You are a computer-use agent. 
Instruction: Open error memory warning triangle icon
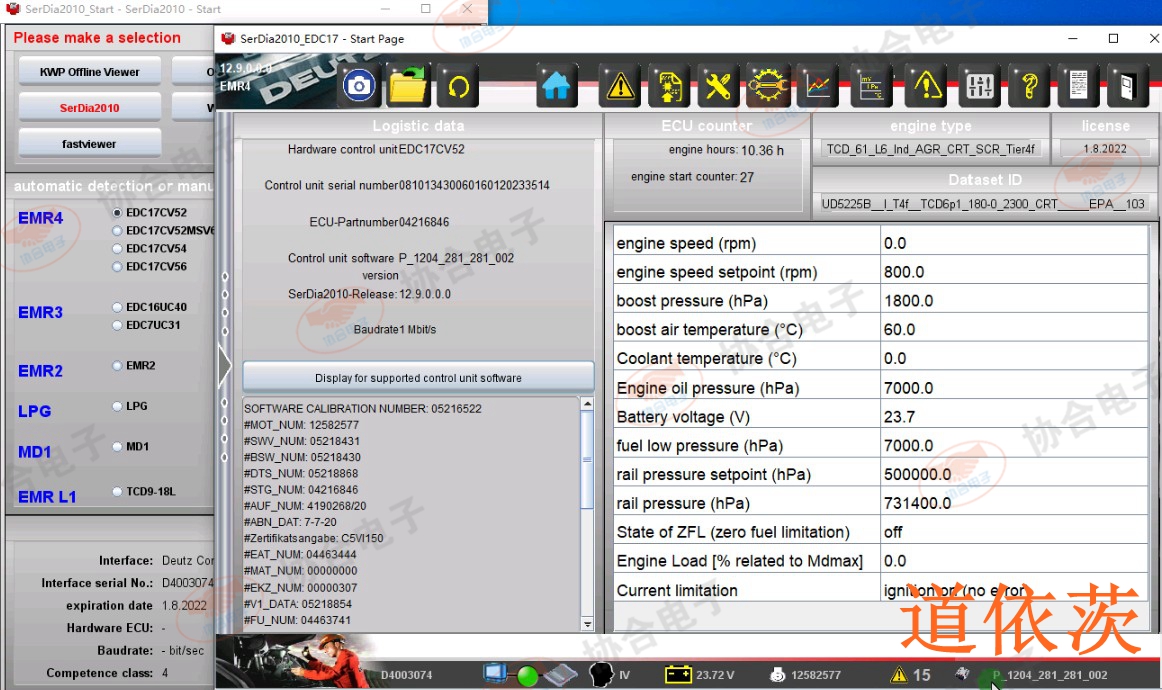click(x=620, y=86)
